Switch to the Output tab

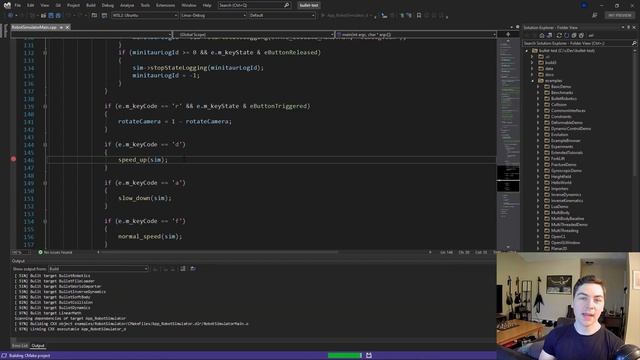(38, 346)
